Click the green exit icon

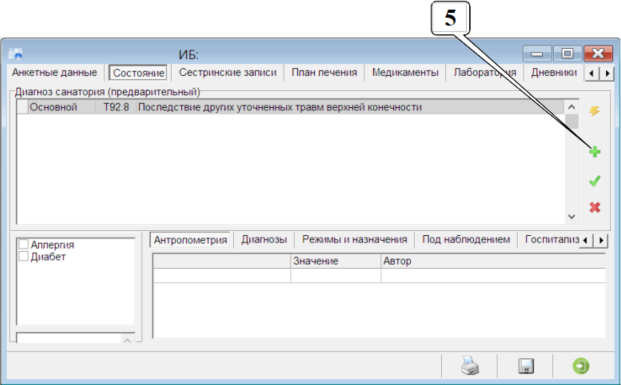(581, 366)
